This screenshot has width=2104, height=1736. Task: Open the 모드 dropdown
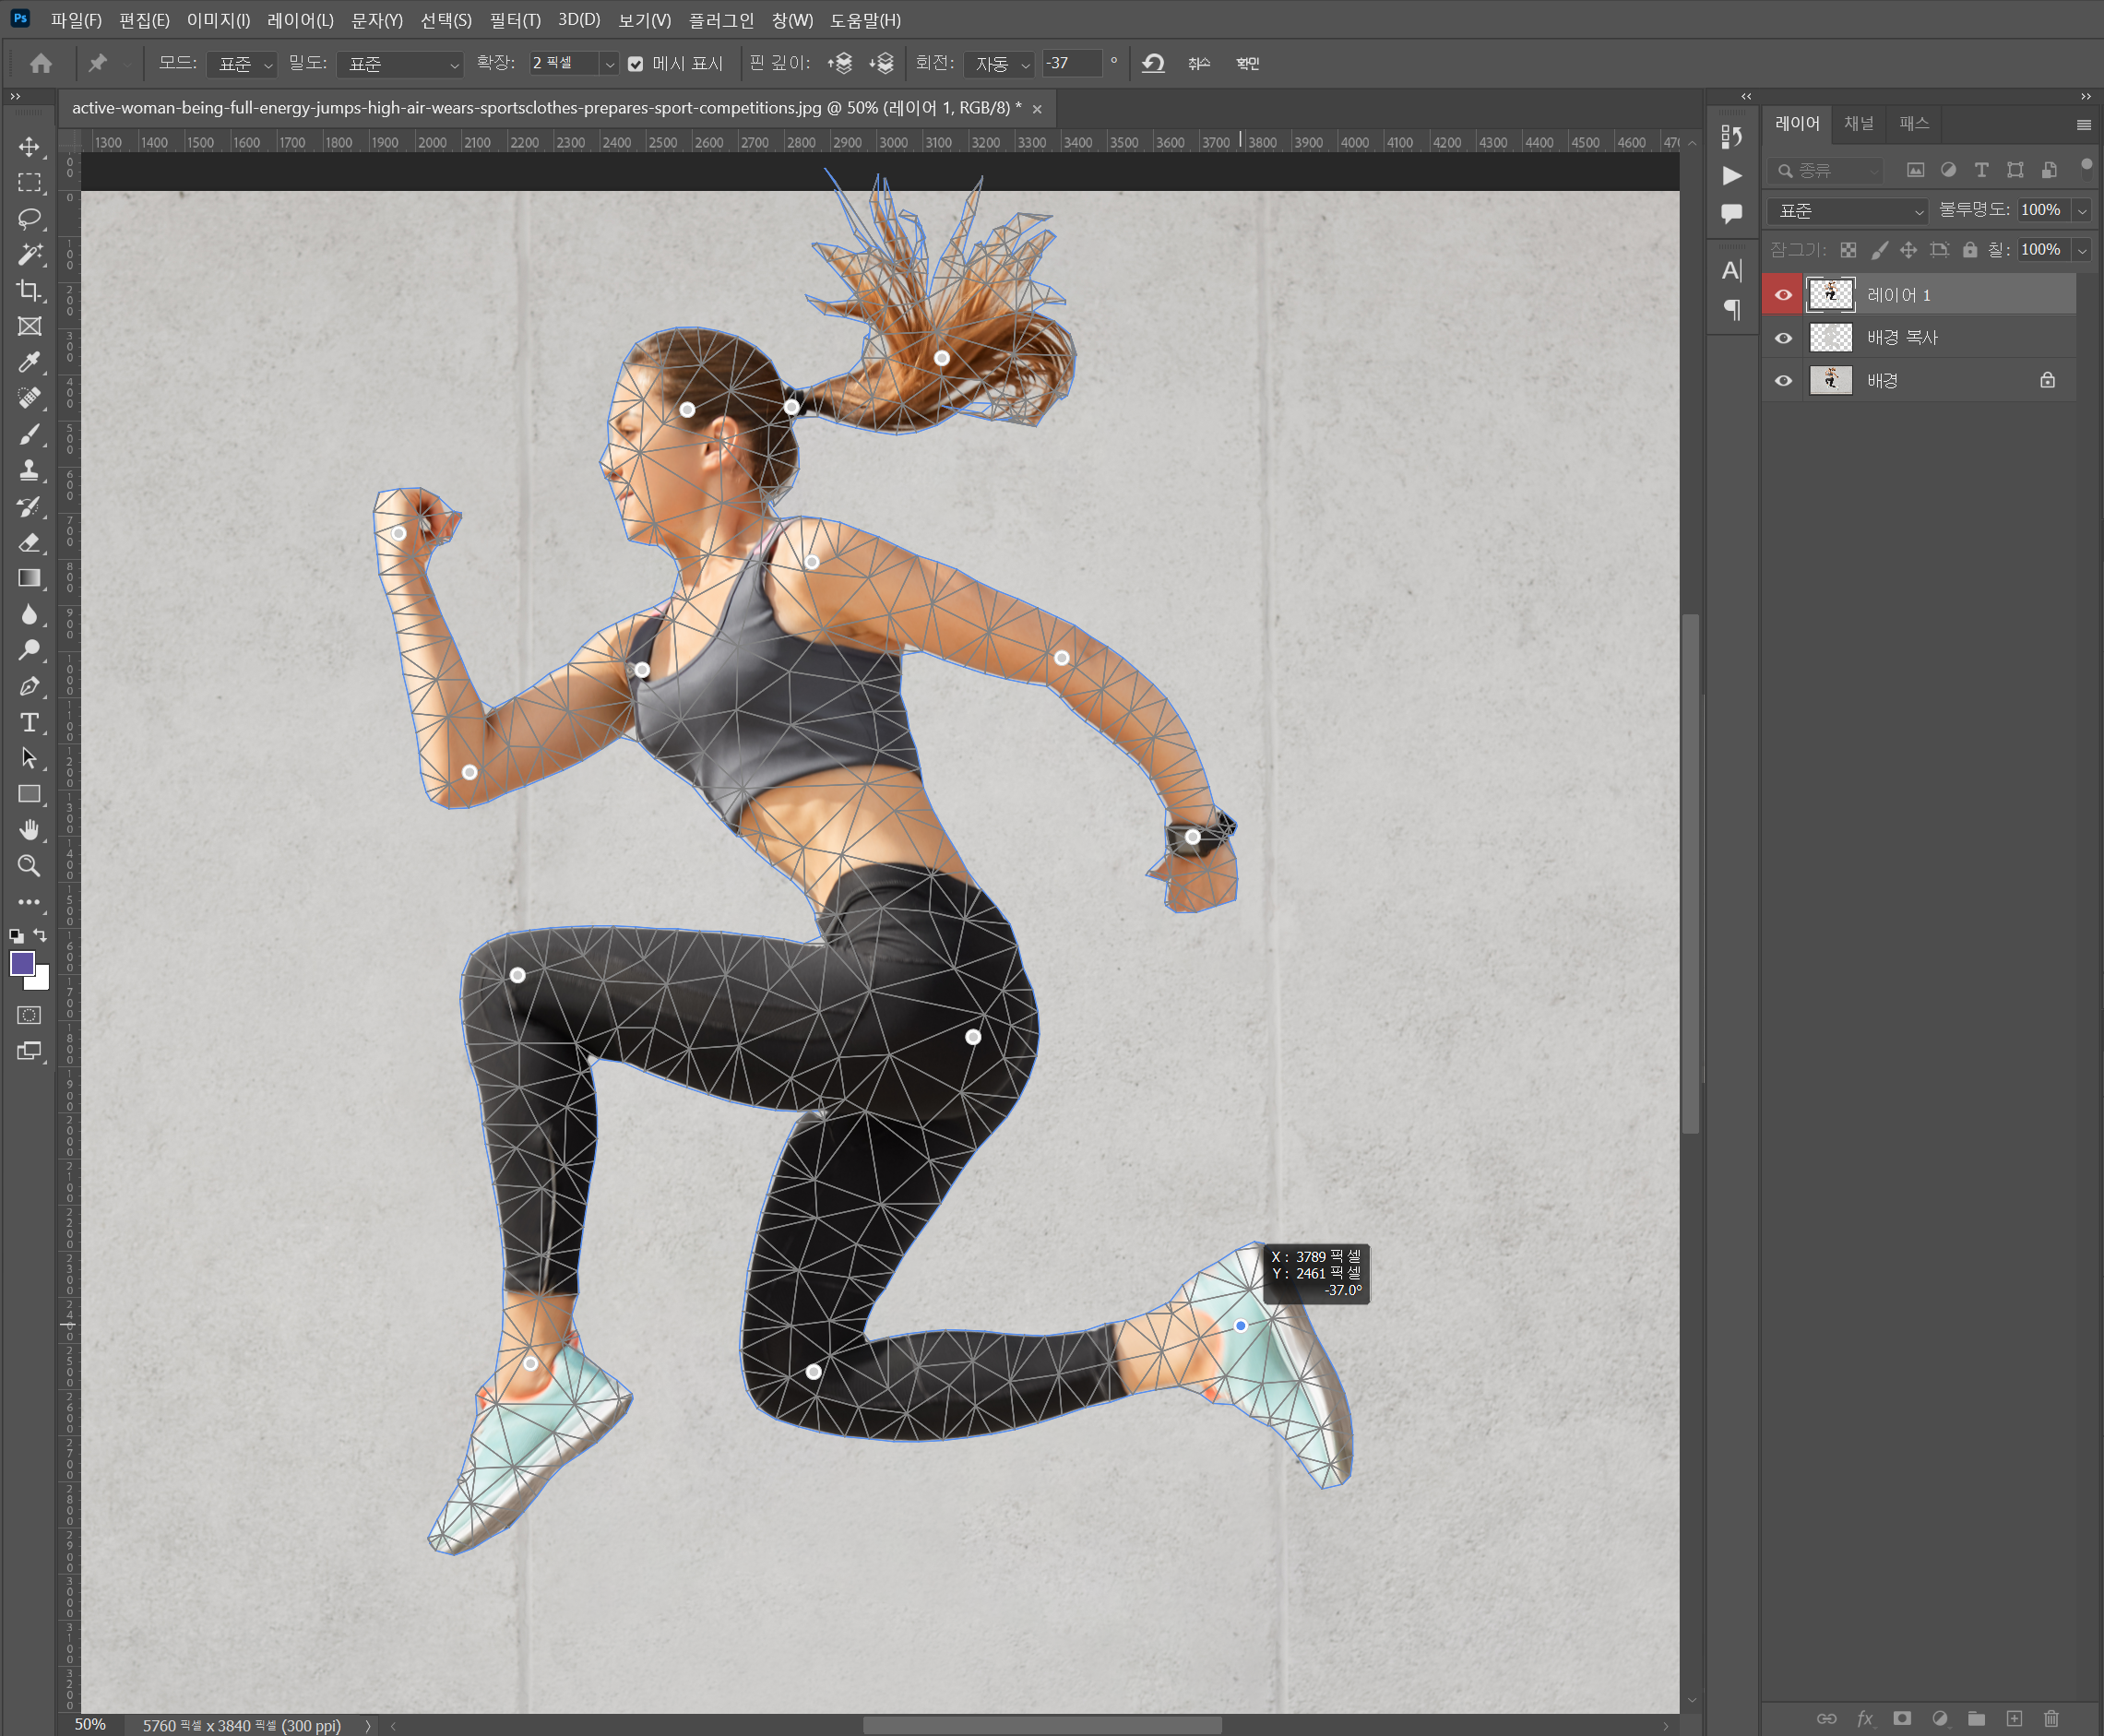(241, 64)
